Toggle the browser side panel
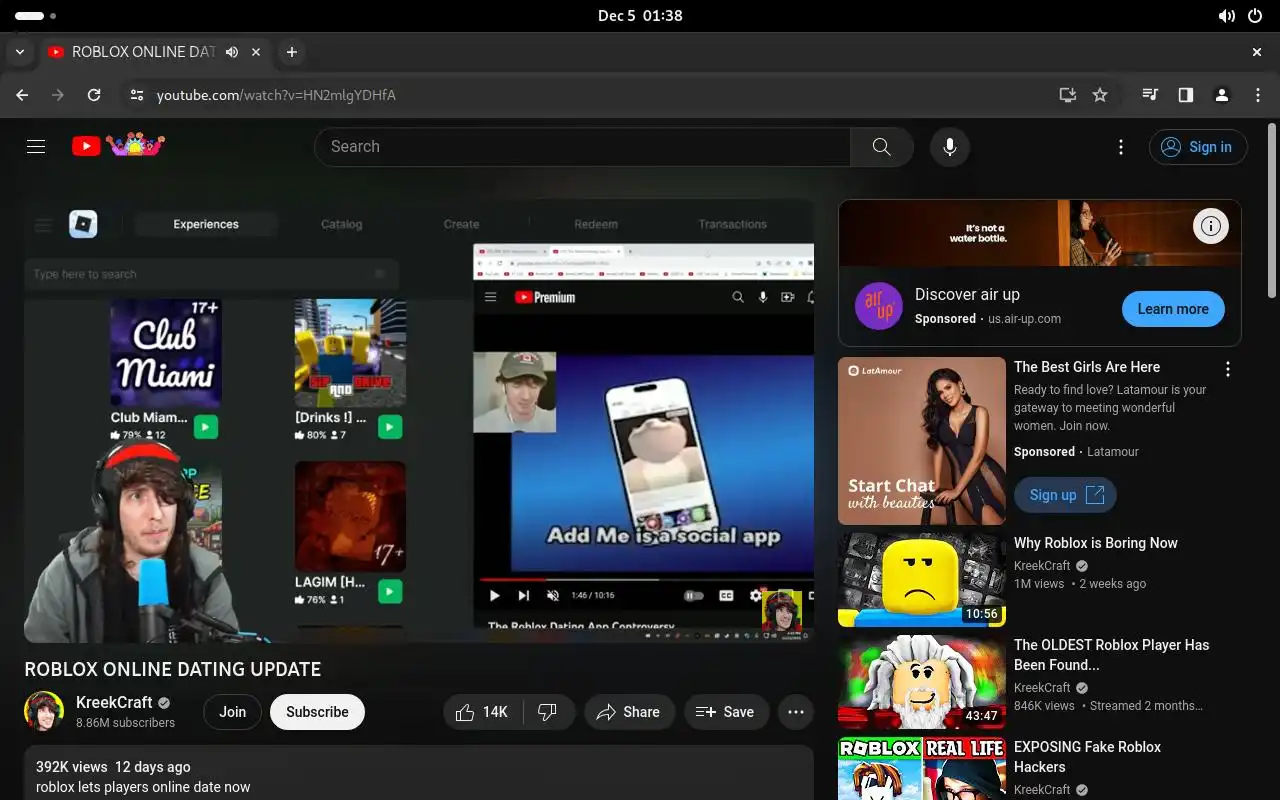The width and height of the screenshot is (1280, 800). (1185, 95)
